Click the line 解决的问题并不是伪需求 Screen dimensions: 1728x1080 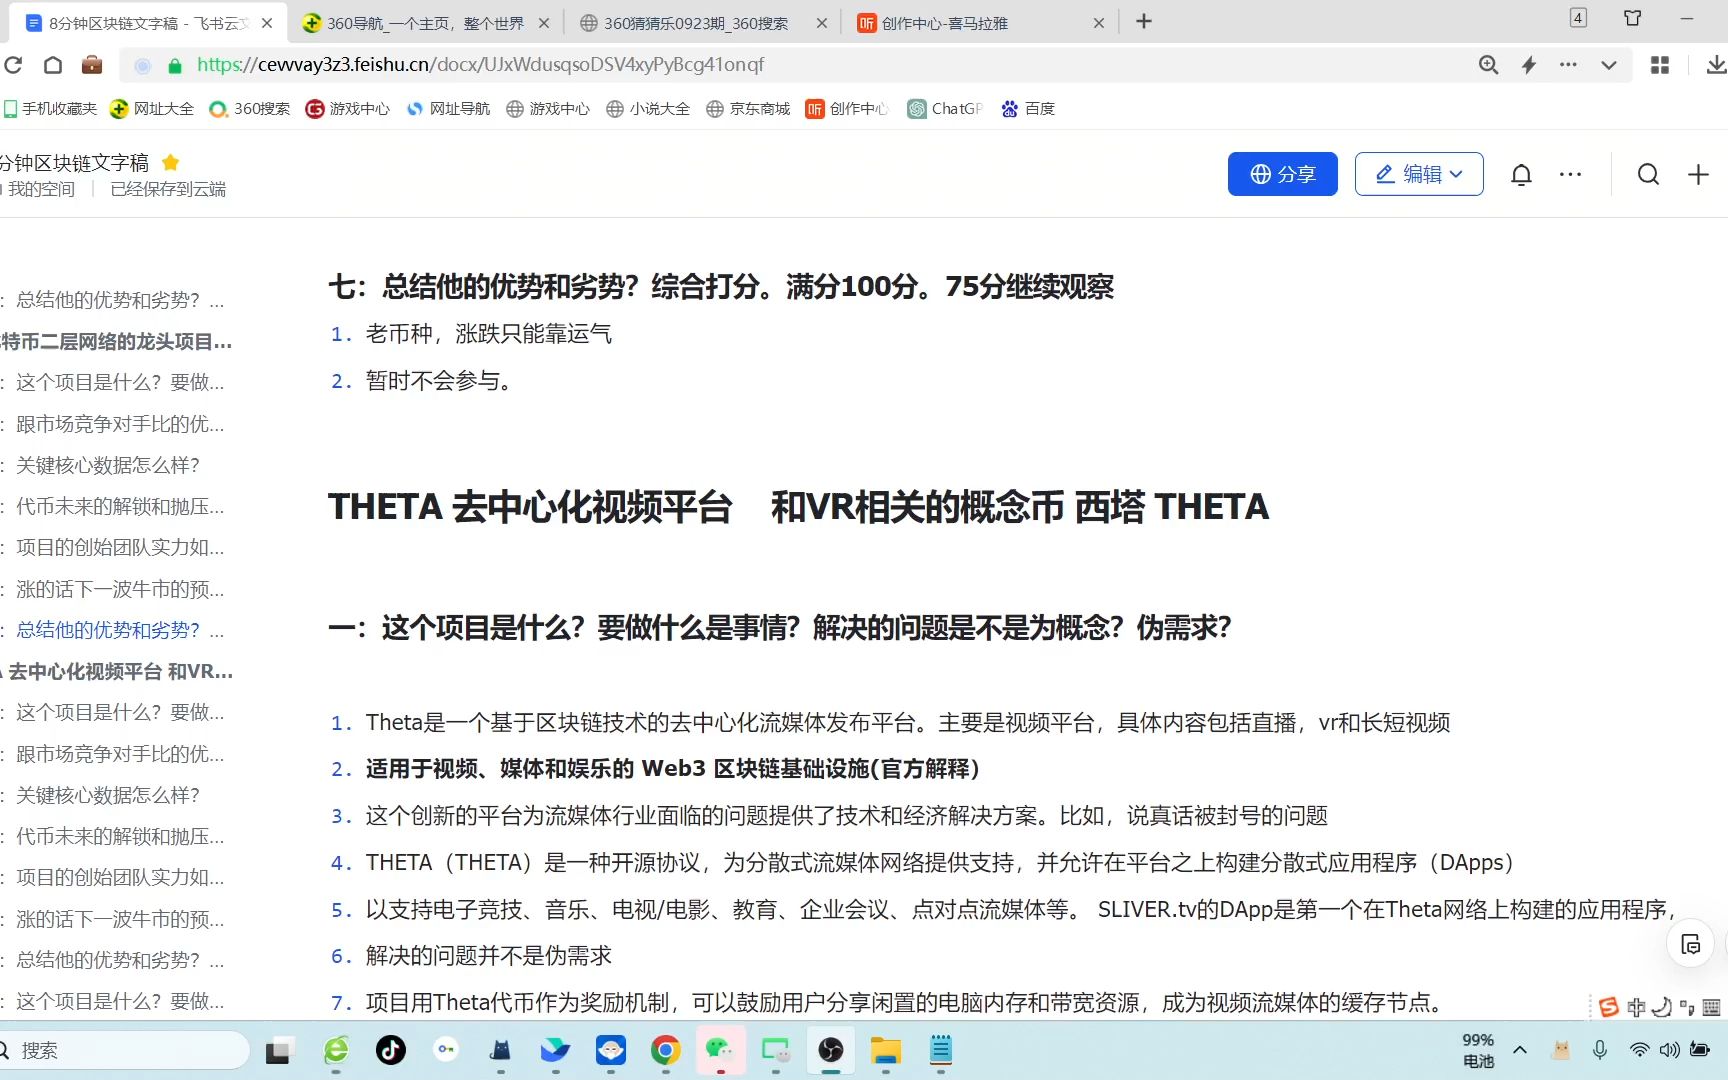[x=488, y=956]
